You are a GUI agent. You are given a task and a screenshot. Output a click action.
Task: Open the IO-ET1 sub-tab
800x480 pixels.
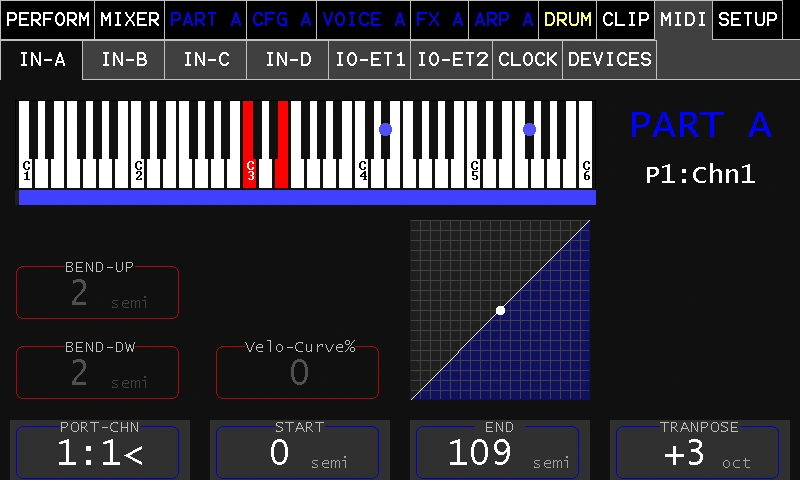click(x=370, y=60)
